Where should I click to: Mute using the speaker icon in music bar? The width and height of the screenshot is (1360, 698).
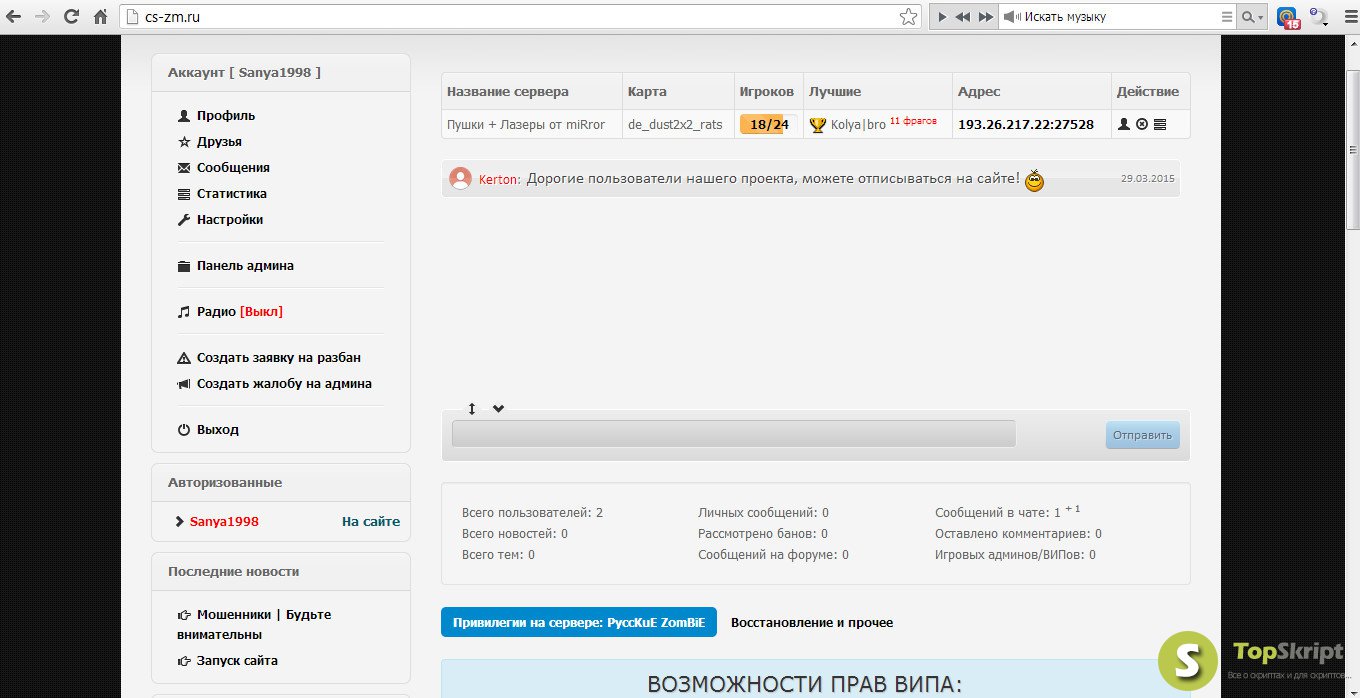pyautogui.click(x=1011, y=17)
